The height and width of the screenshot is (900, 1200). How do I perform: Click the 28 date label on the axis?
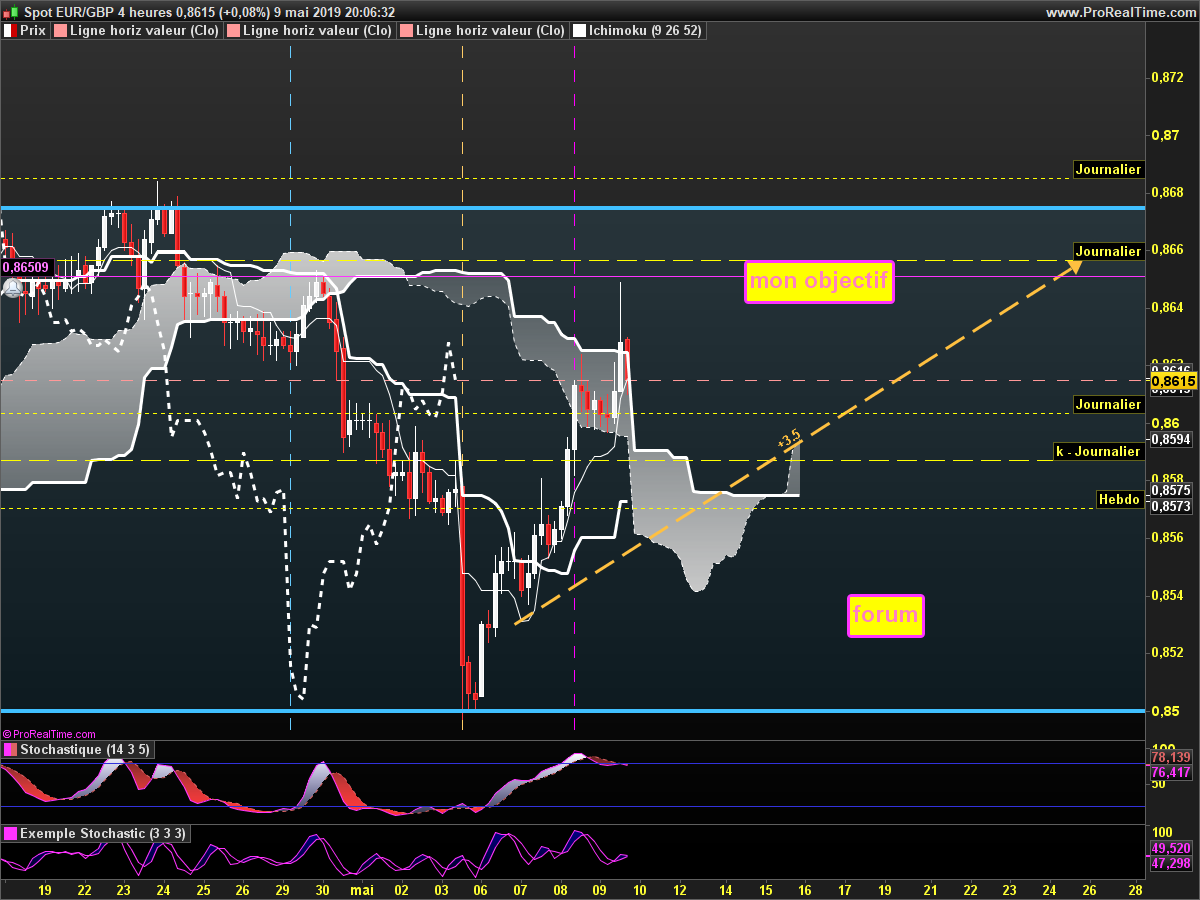(x=1135, y=888)
